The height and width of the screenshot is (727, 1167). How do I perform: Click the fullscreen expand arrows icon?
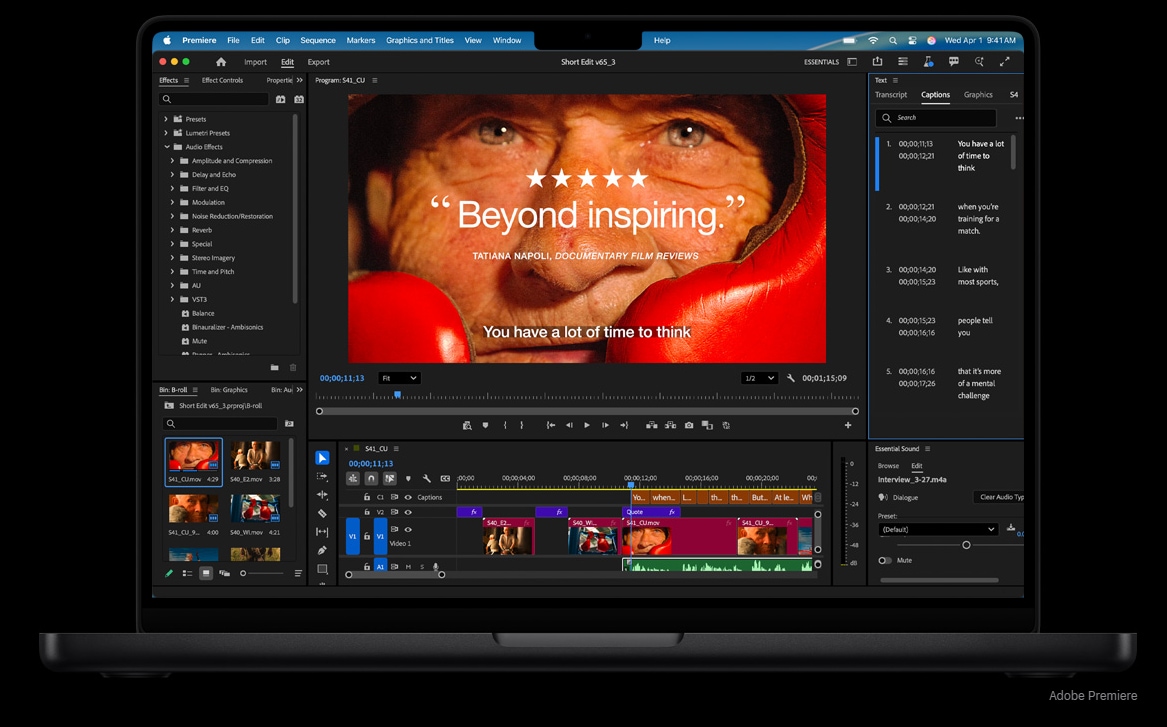click(x=1004, y=62)
